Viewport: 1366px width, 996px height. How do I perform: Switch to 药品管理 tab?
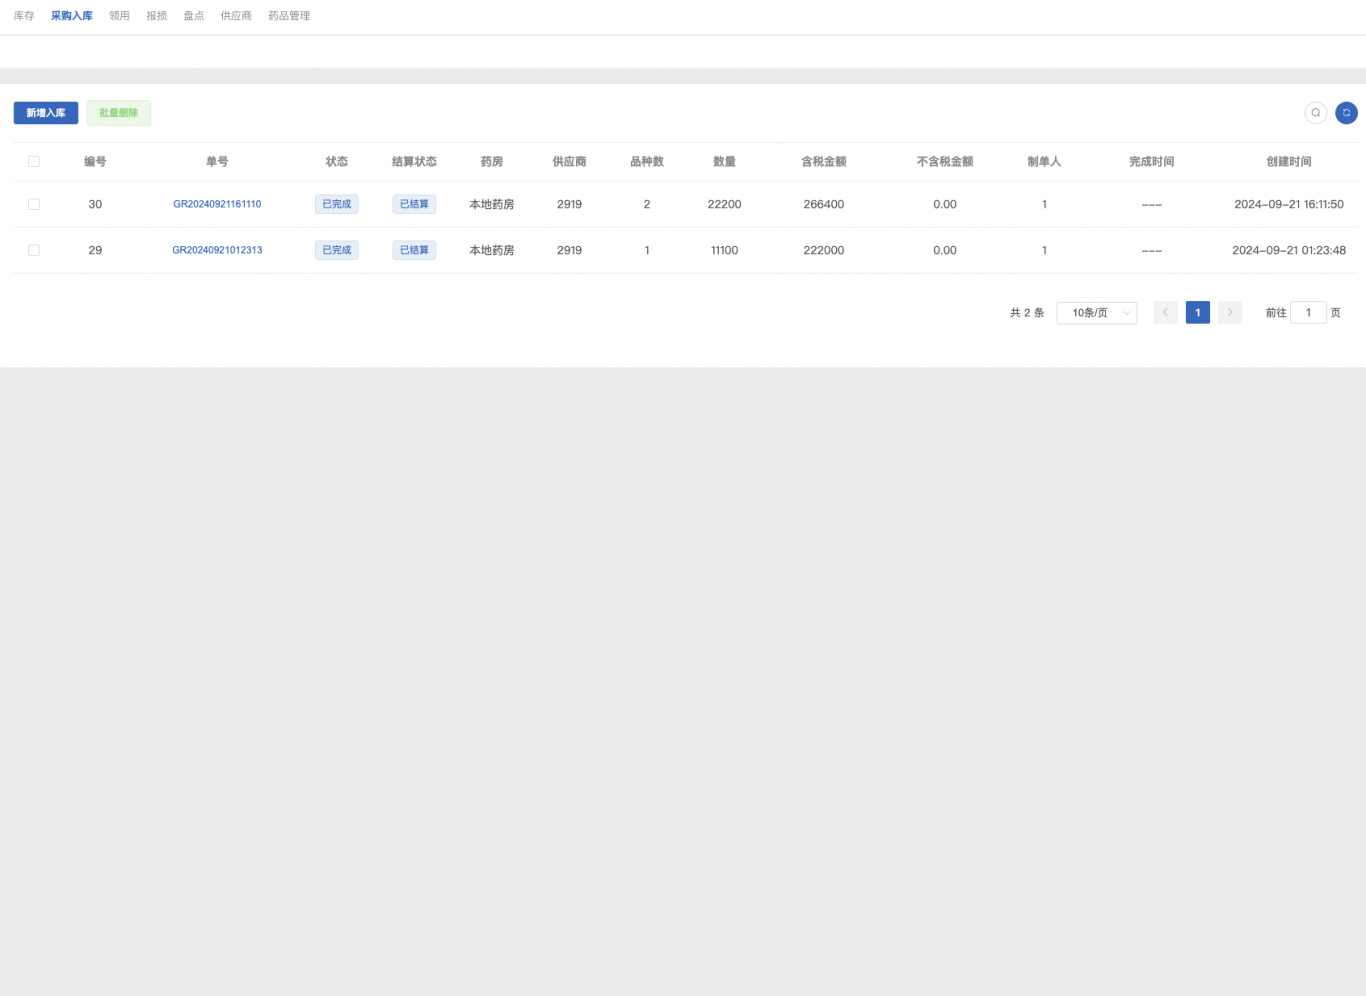coord(289,16)
